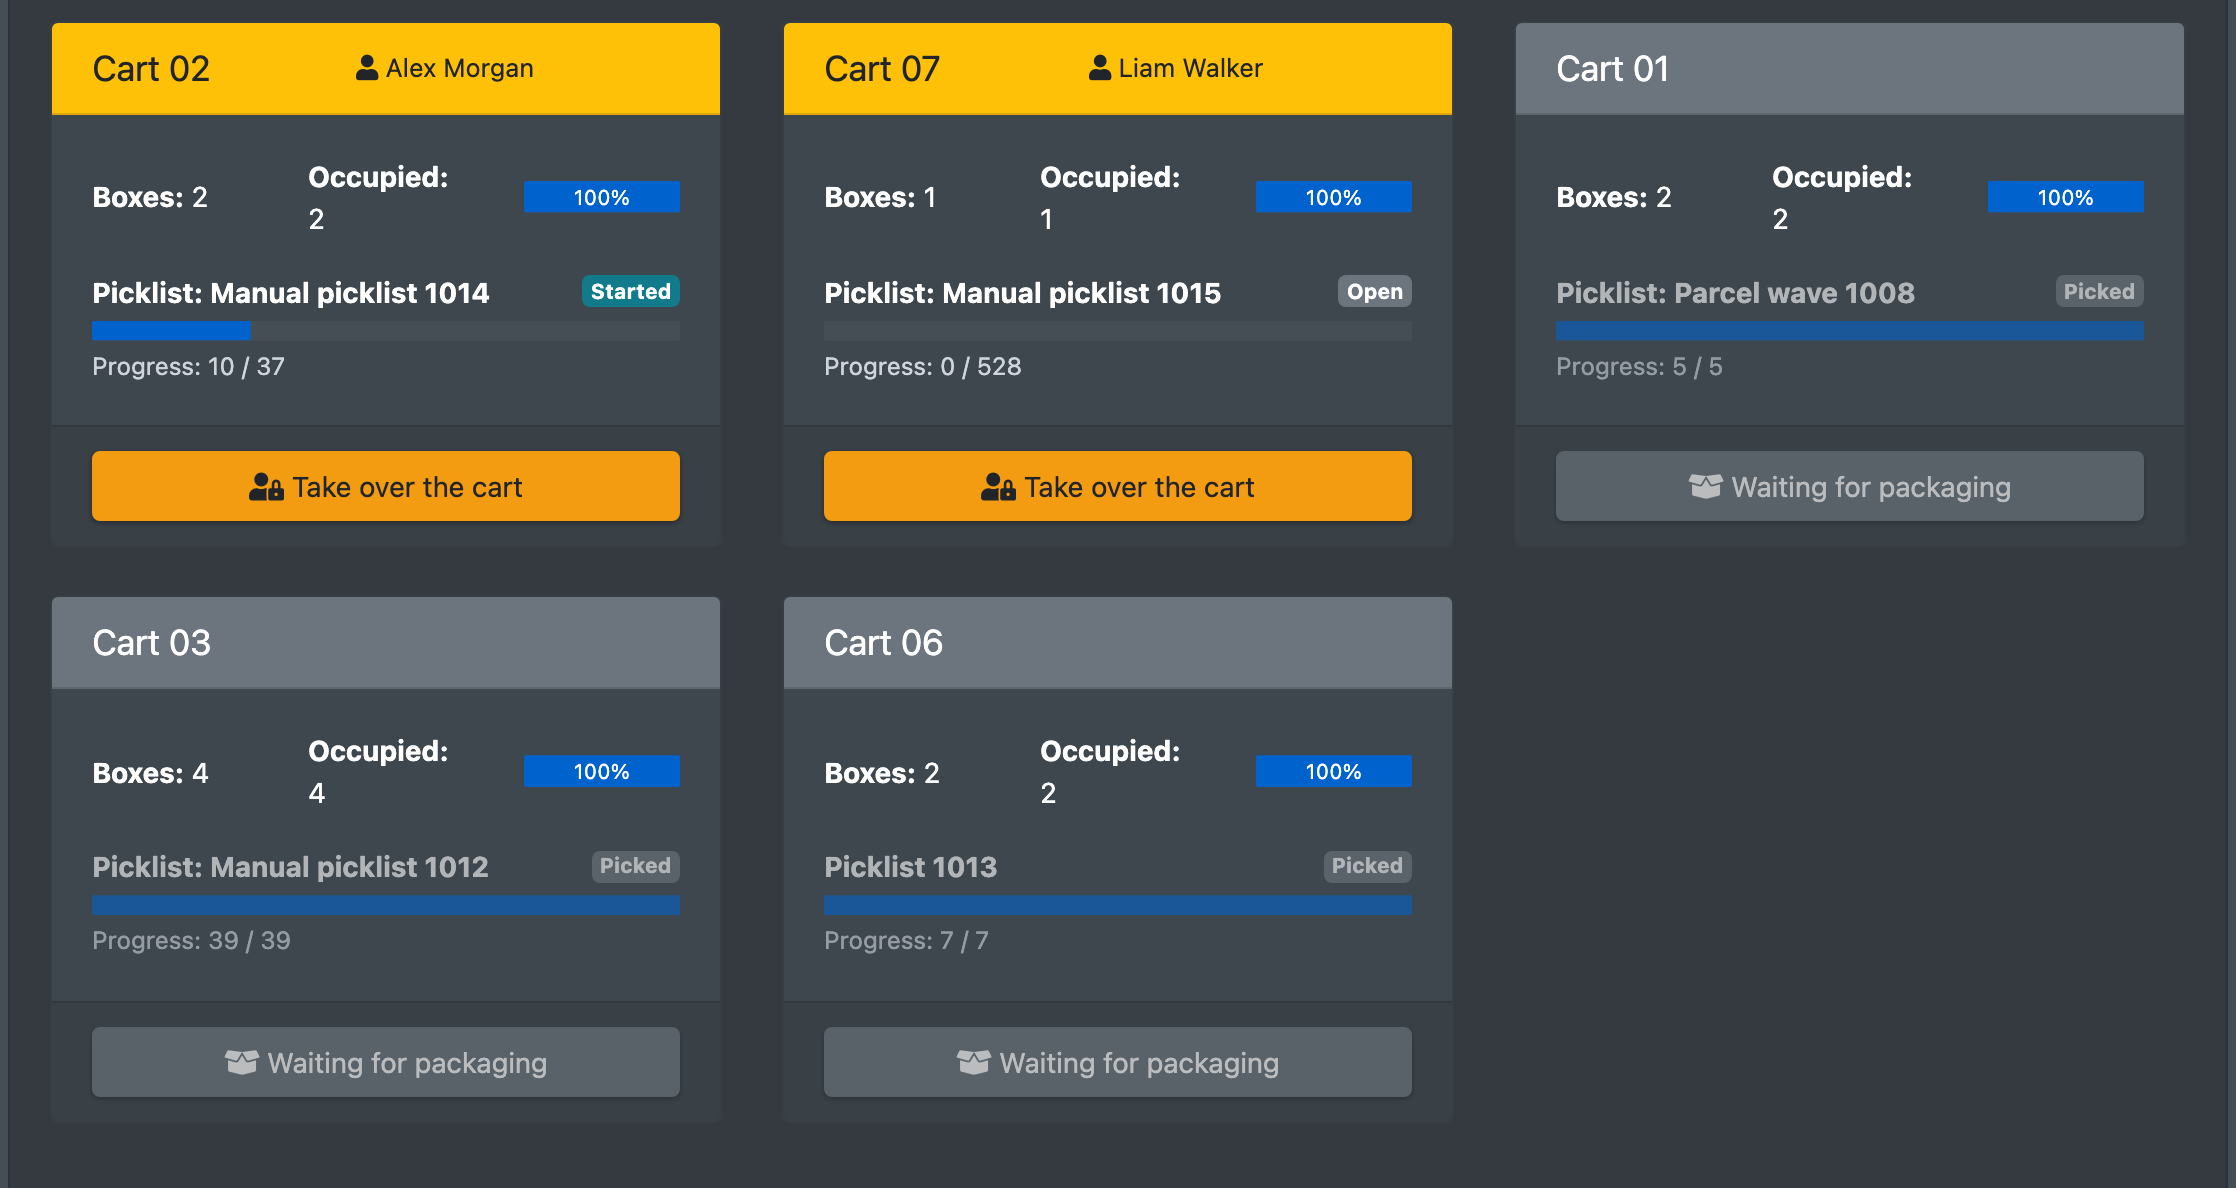This screenshot has height=1188, width=2236.
Task: Take over Cart 02
Action: 386,486
